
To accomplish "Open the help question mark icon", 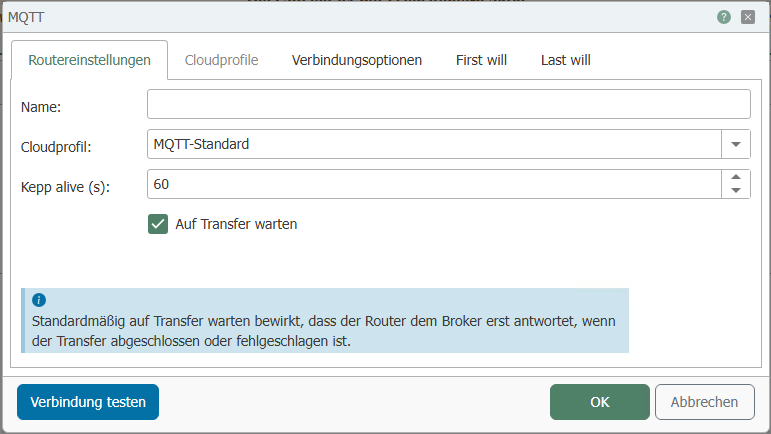I will pos(724,17).
